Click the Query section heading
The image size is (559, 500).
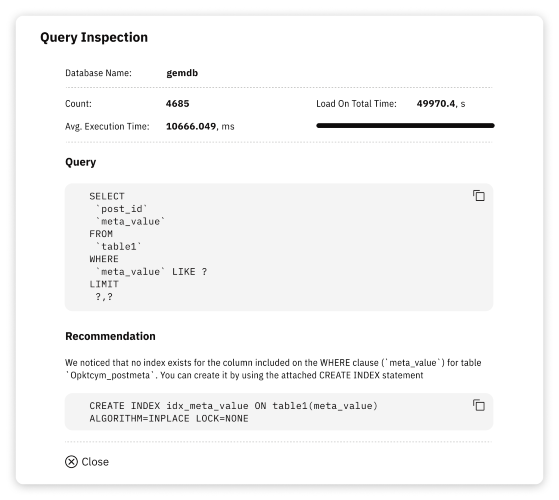click(x=81, y=162)
